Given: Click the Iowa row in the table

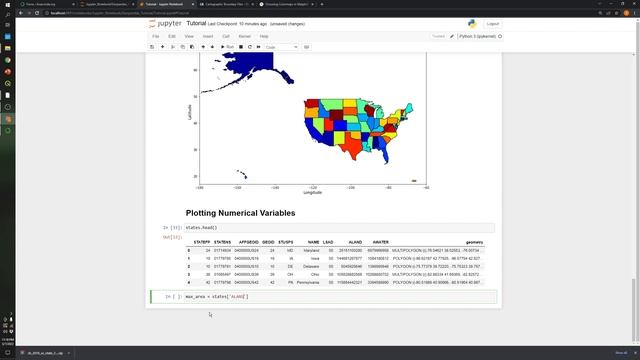Looking at the screenshot, I should click(x=335, y=258).
